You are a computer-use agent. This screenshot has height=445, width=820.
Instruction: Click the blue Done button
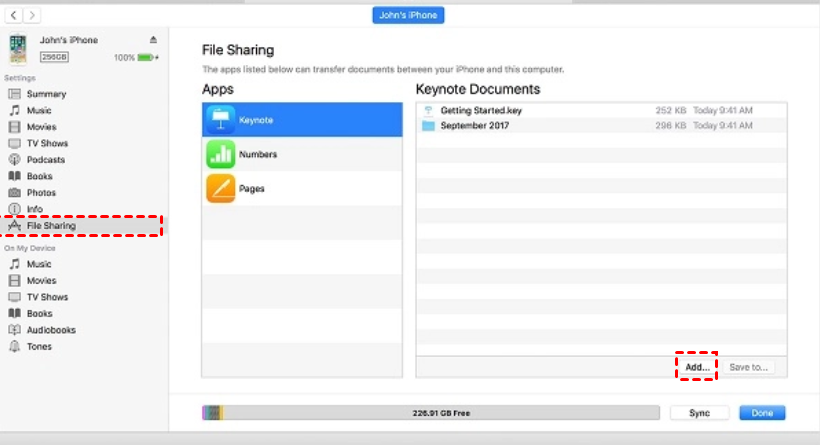[x=762, y=413]
